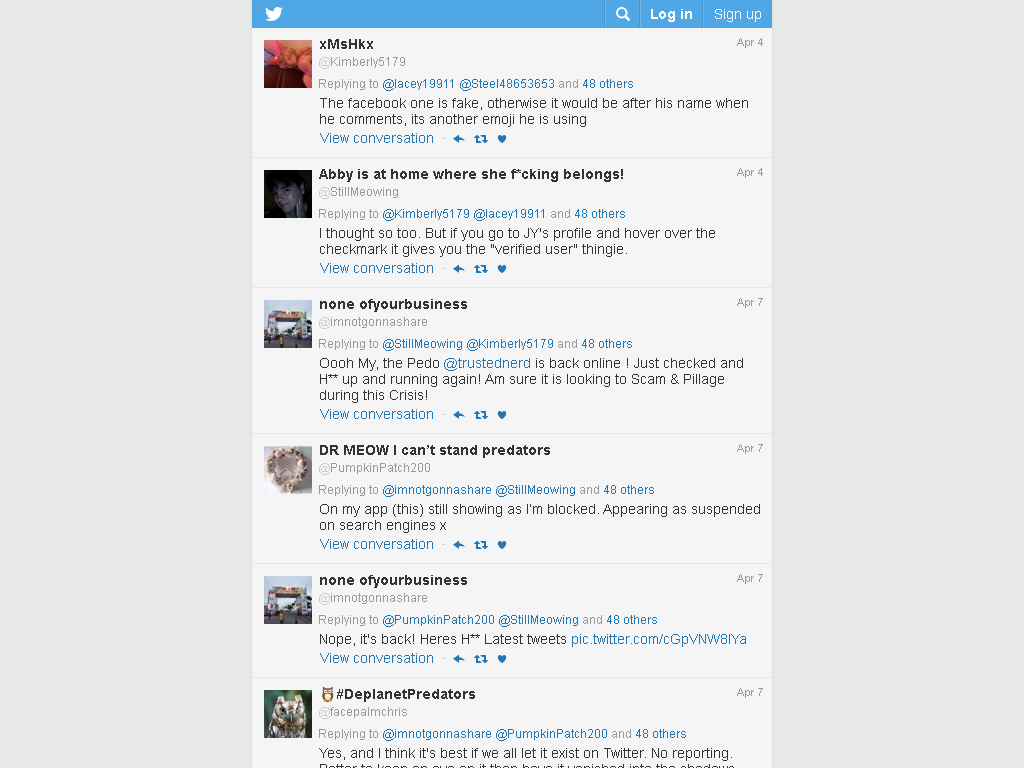Open imnotgonnashare's avatar on the 'Nope' tweet
Viewport: 1024px width, 768px height.
[x=288, y=600]
